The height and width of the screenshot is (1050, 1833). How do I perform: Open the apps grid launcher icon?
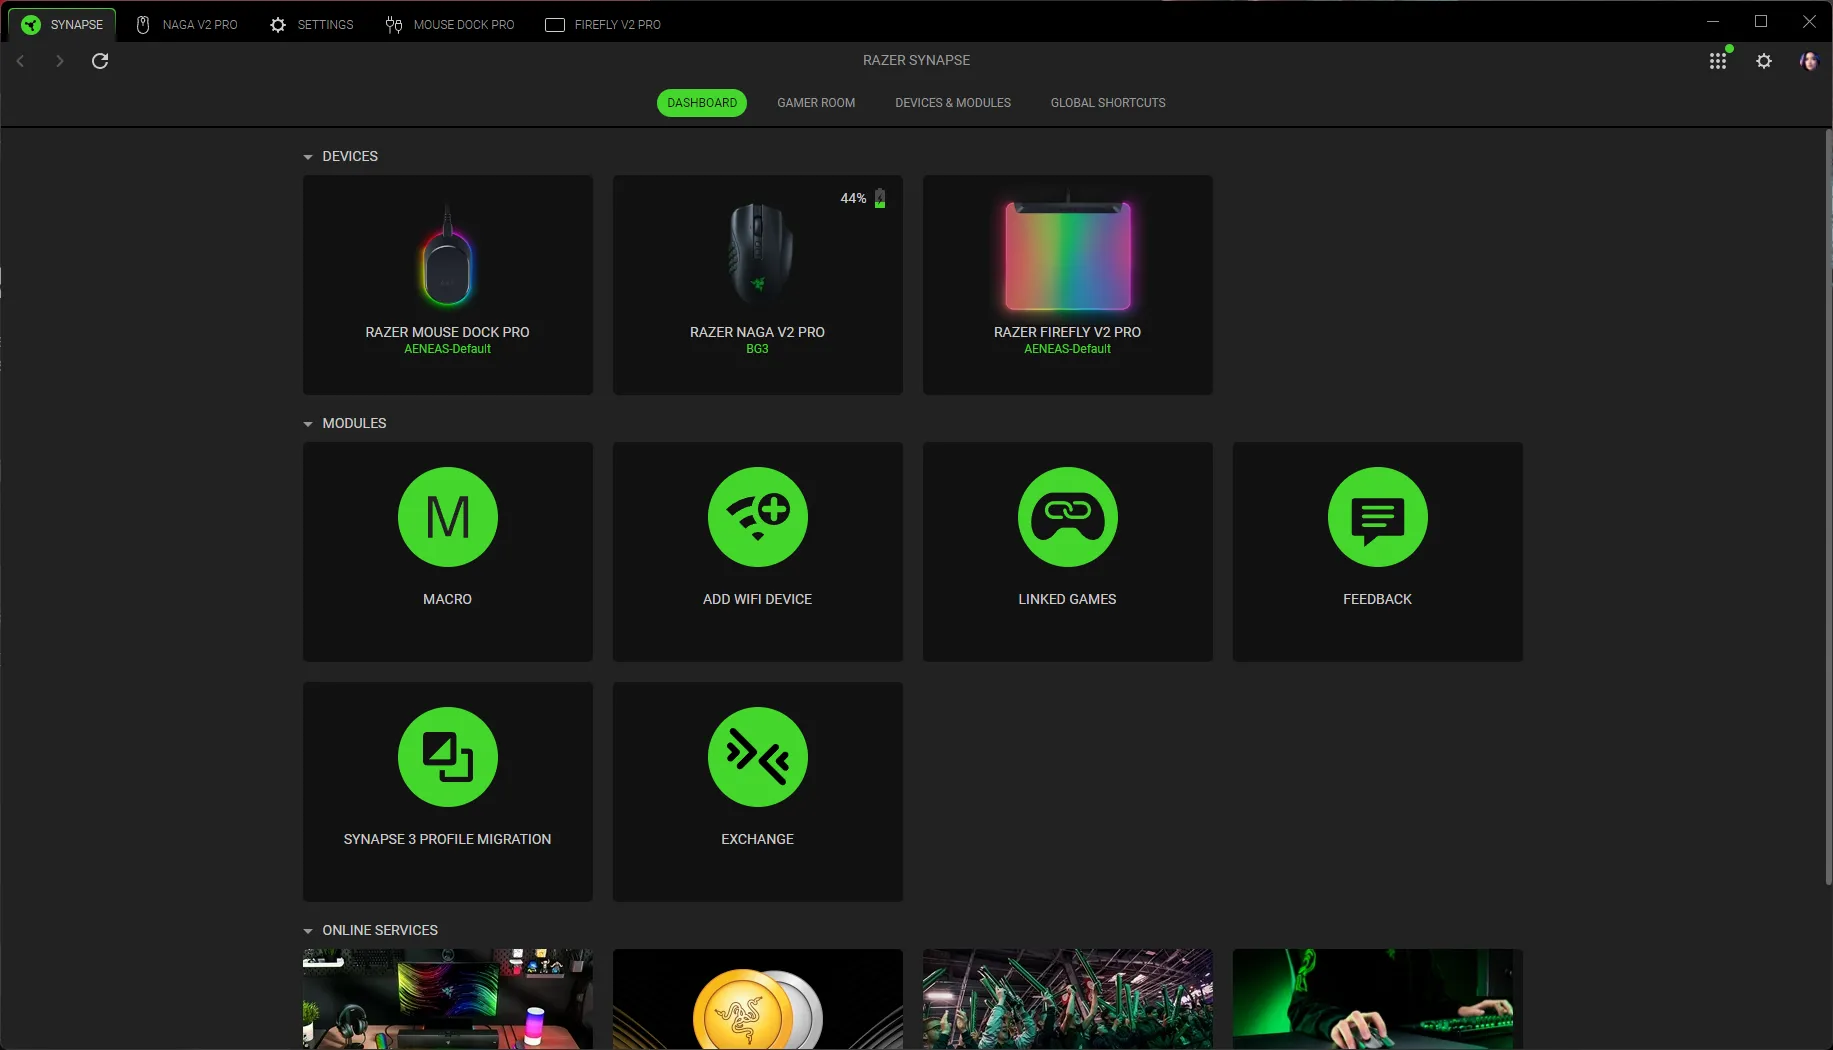coord(1718,61)
